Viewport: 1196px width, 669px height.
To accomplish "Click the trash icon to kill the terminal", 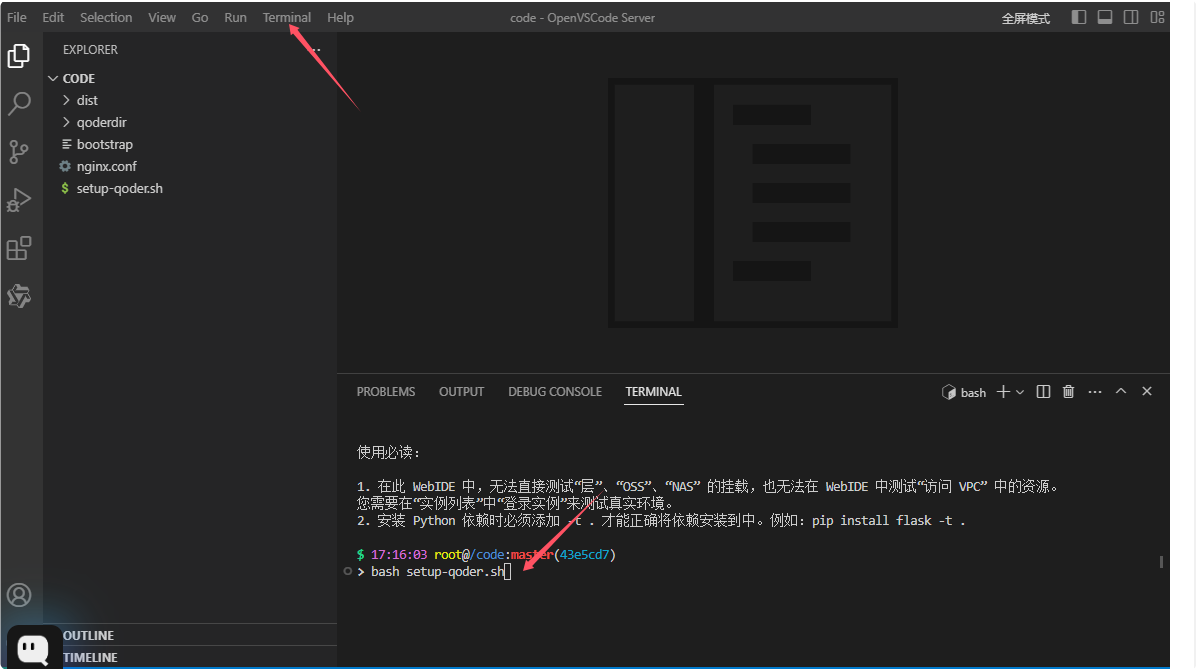I will tap(1068, 392).
